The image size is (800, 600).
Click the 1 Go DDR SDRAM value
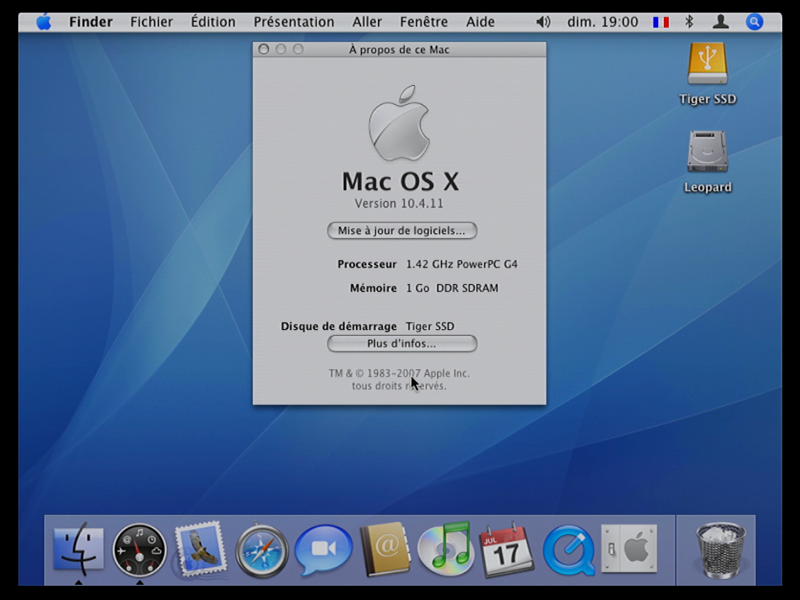[x=452, y=288]
